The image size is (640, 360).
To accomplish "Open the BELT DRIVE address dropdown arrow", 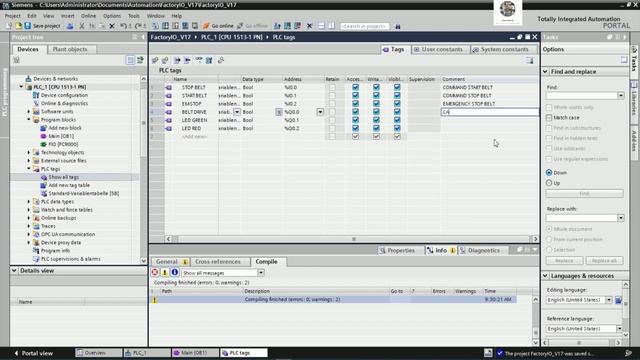I will [x=320, y=112].
